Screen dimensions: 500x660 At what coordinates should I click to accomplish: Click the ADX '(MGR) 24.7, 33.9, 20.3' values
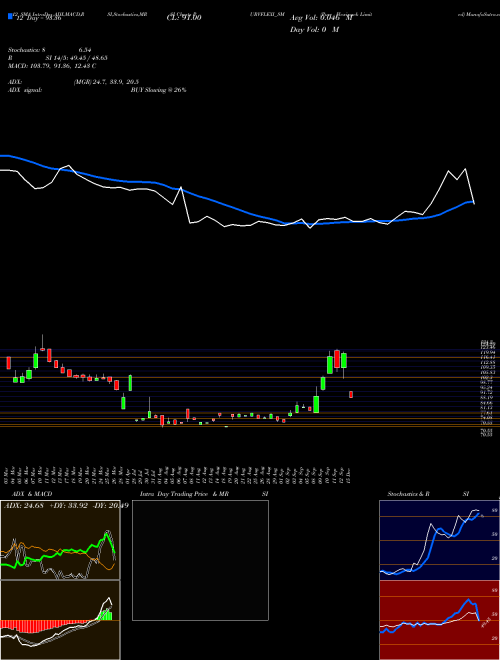[x=106, y=82]
